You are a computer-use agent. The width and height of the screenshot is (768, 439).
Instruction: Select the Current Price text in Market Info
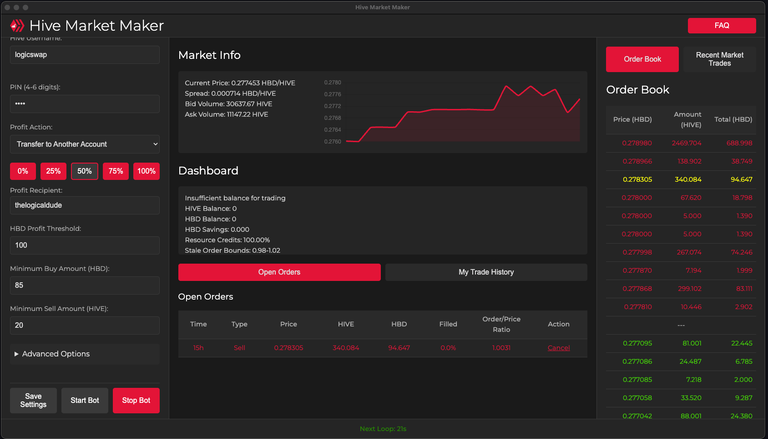240,83
